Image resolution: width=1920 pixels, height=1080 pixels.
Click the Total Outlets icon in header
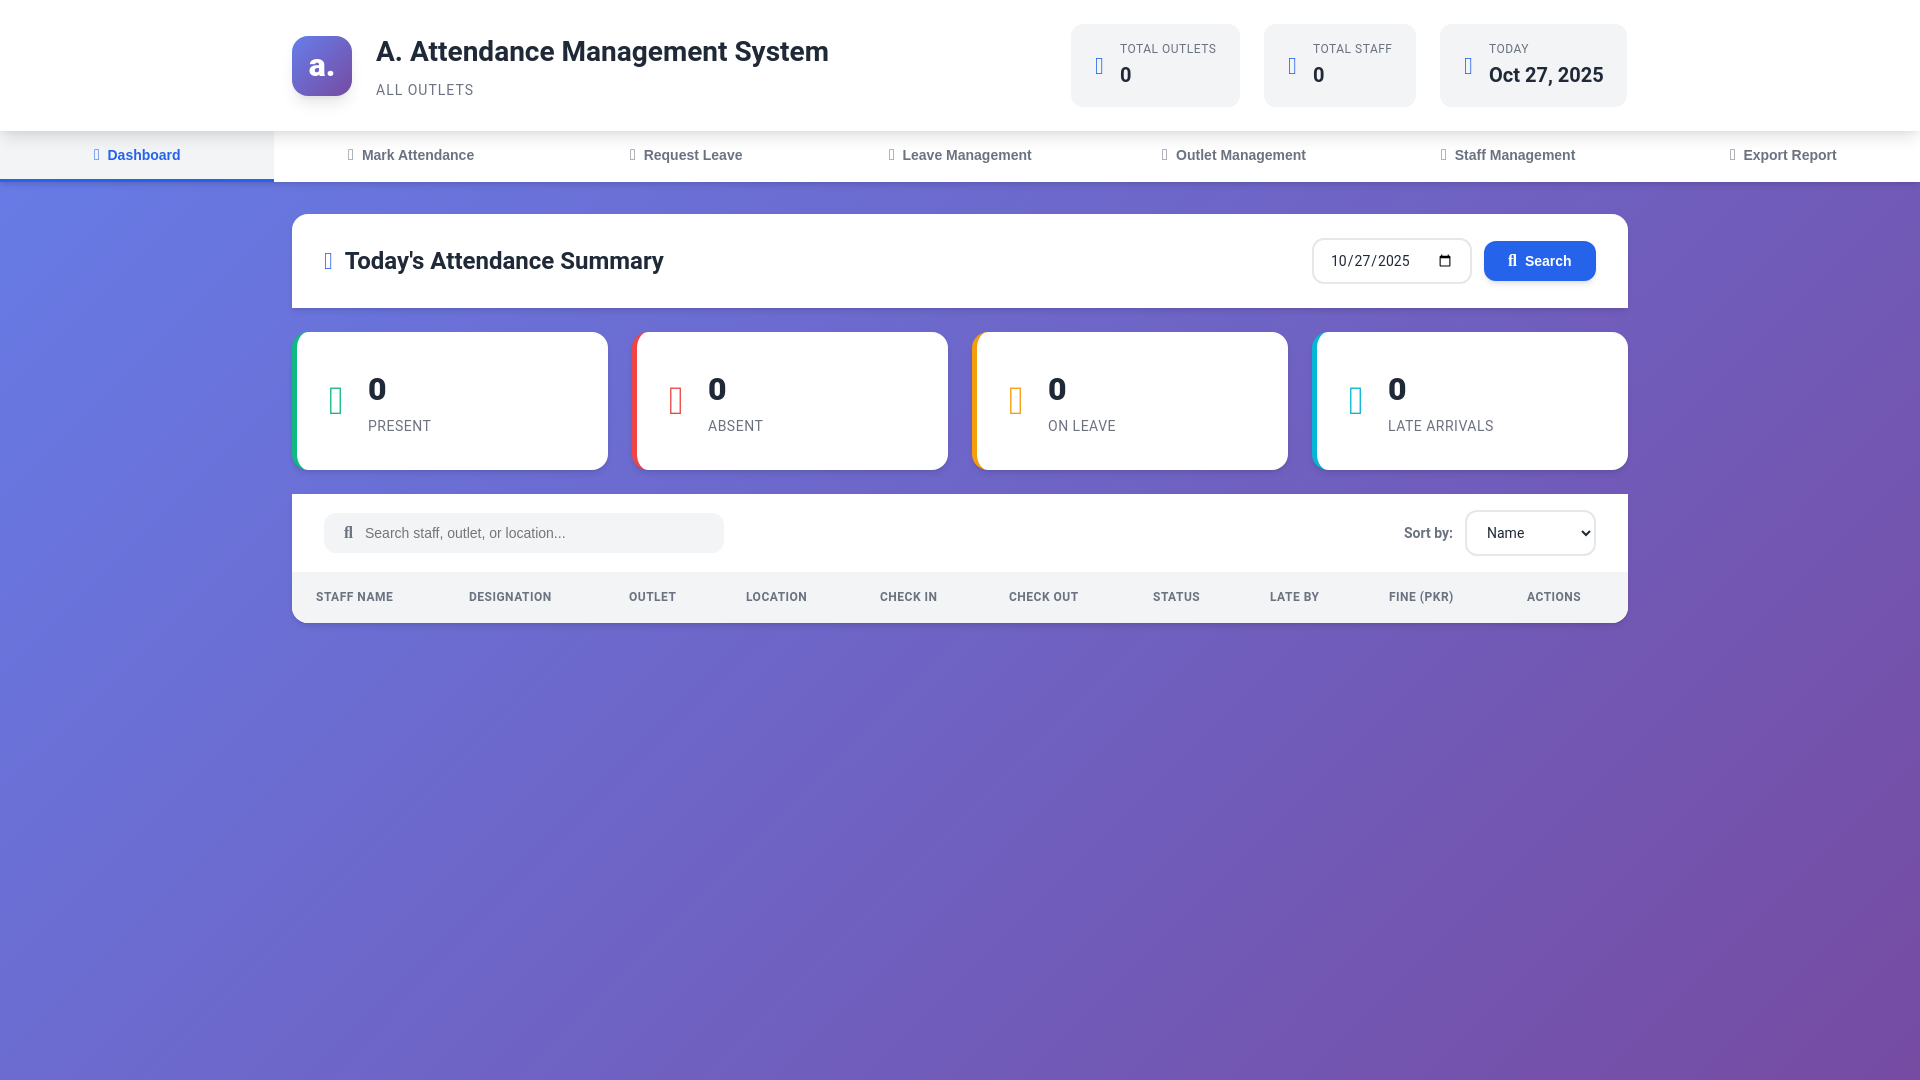(1099, 66)
